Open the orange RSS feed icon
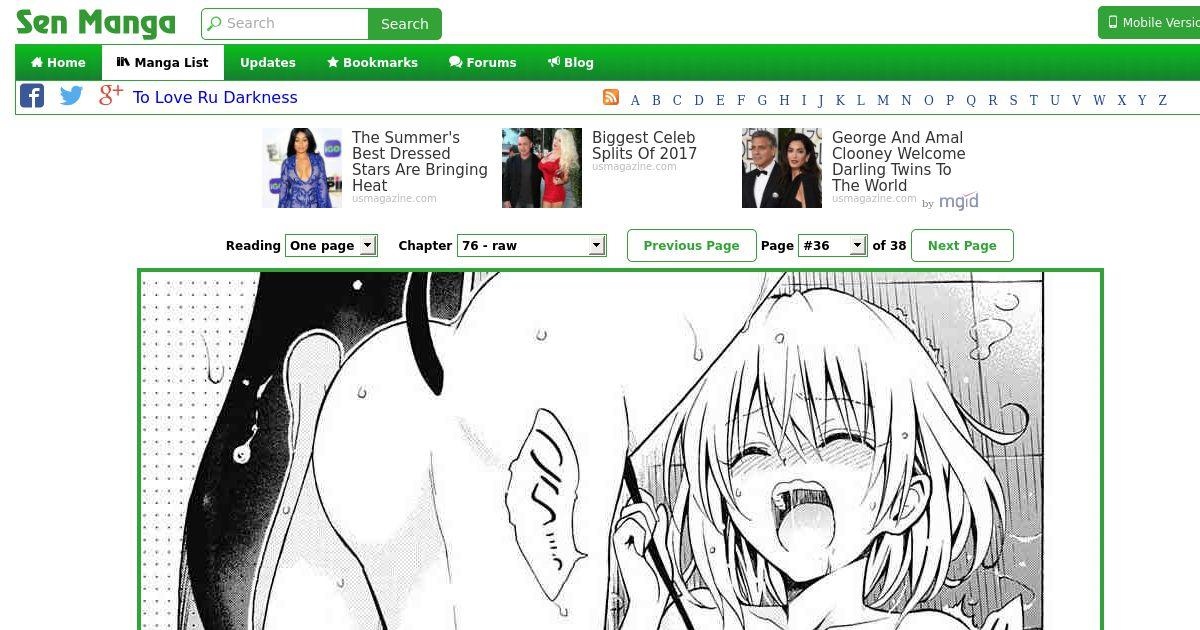This screenshot has height=630, width=1200. coord(611,97)
